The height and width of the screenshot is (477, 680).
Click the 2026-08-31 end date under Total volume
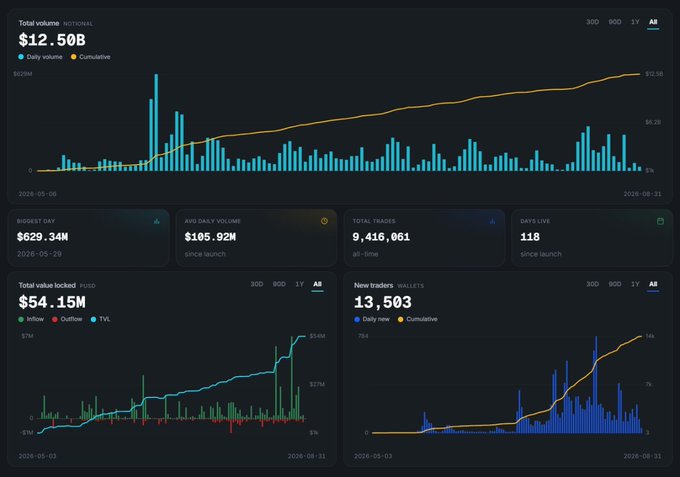[x=642, y=194]
